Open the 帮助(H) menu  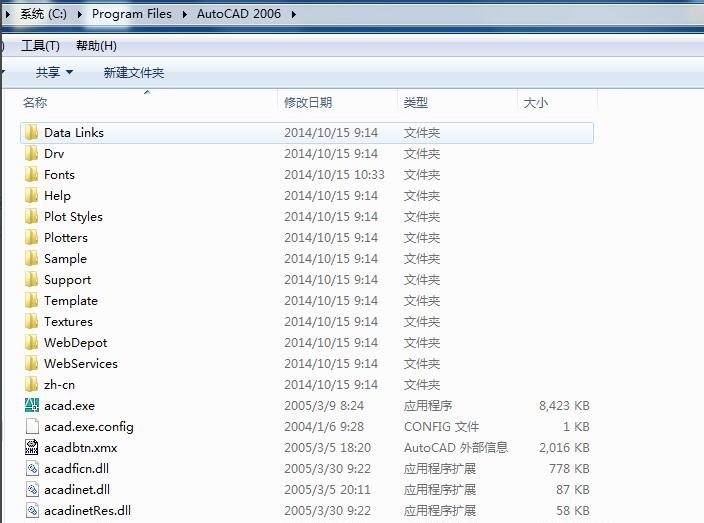[x=96, y=46]
